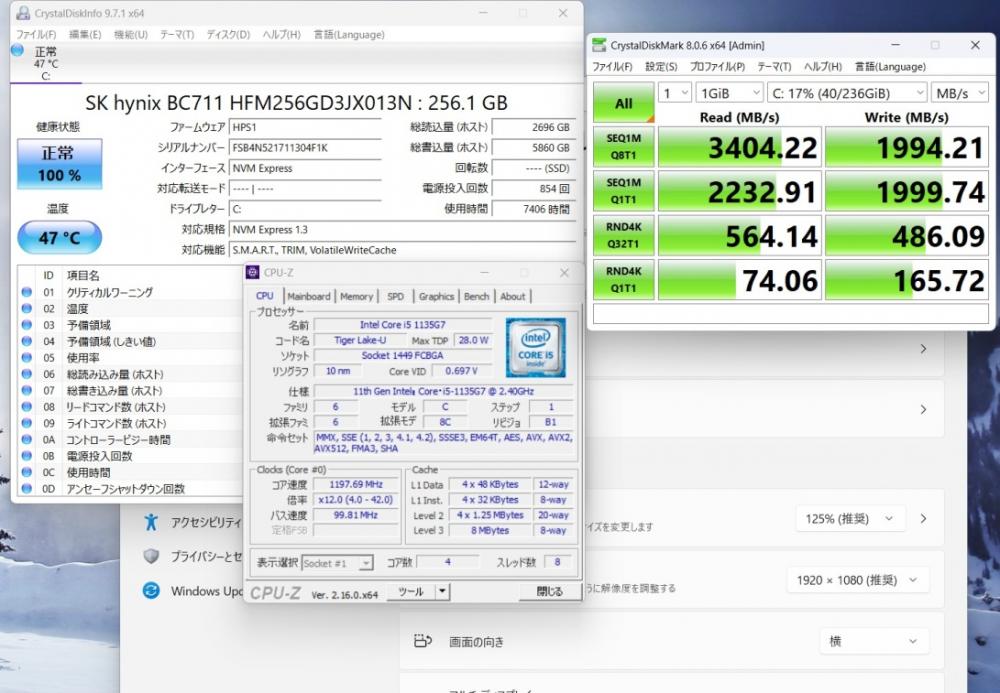Click the drive C: status orb at top
The image size is (1000, 693).
click(x=18, y=50)
